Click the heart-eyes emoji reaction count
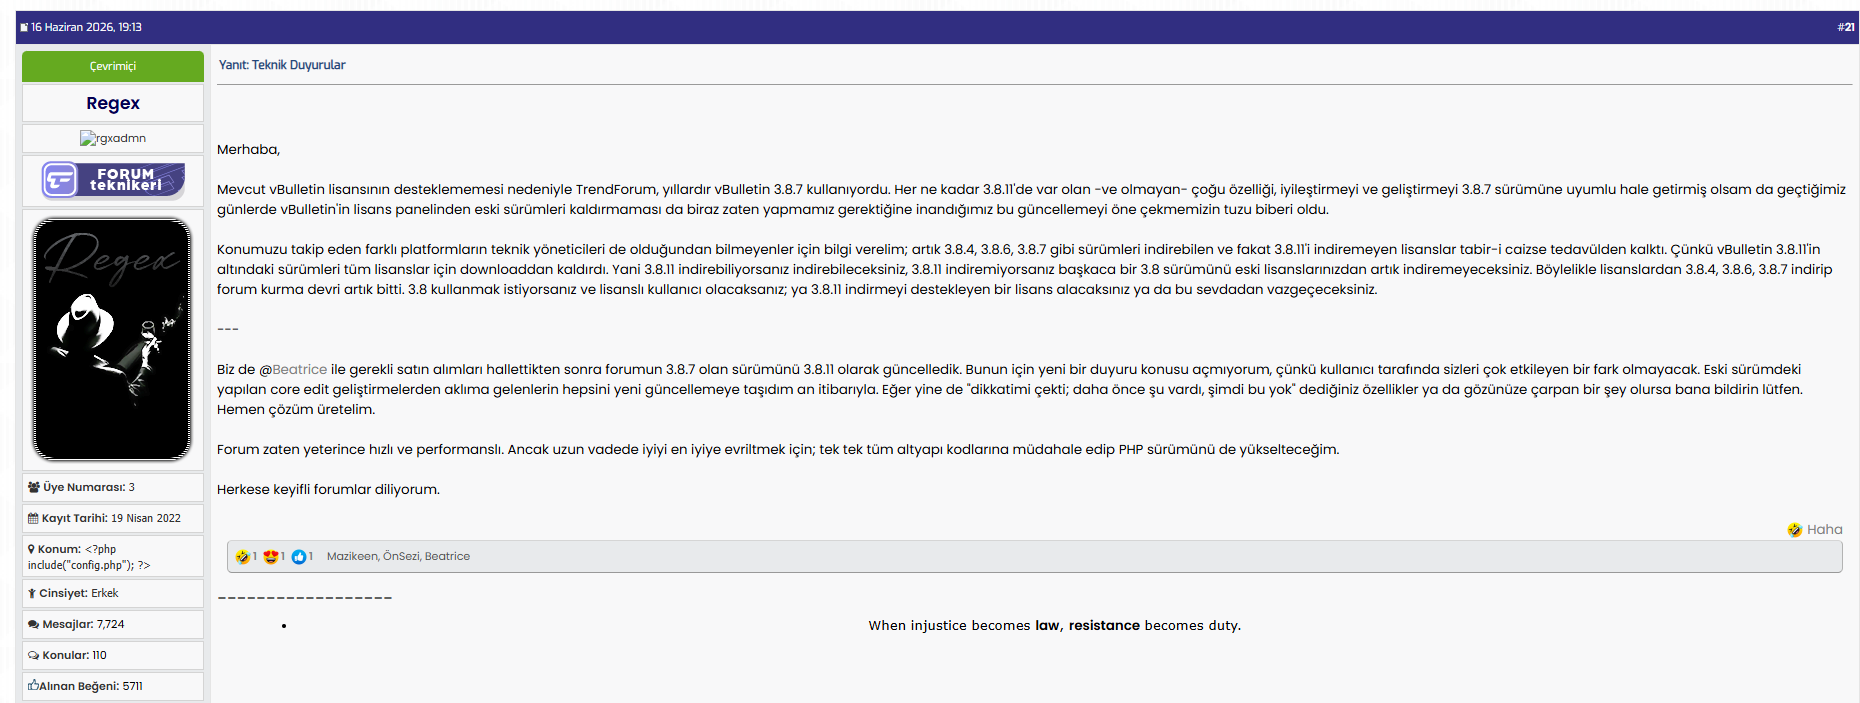 pos(274,557)
